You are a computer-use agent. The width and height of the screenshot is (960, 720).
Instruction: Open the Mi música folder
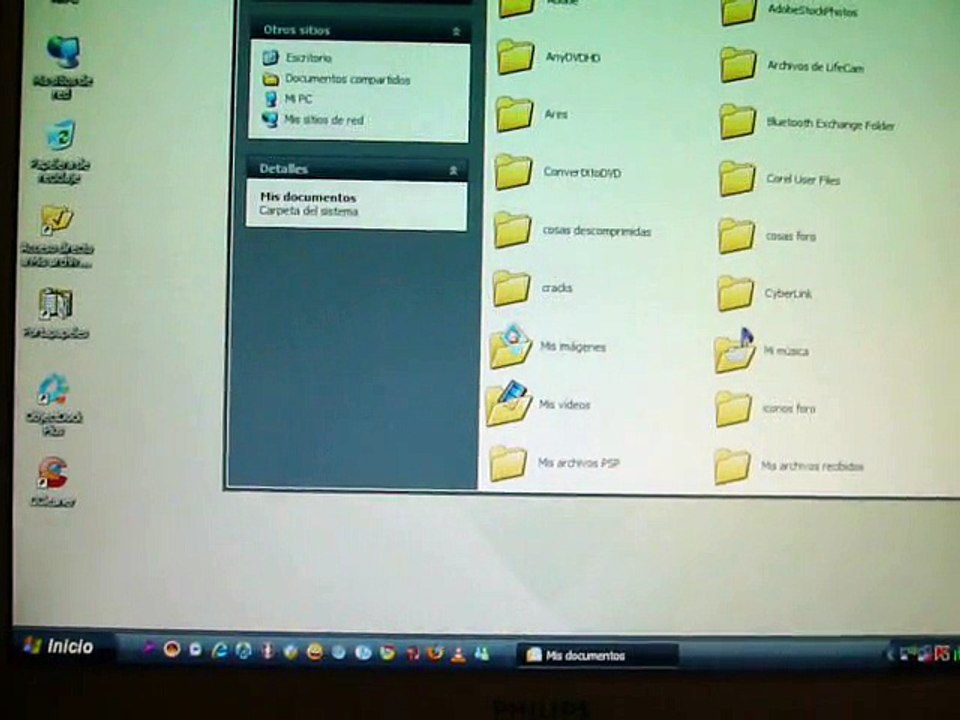coord(761,351)
